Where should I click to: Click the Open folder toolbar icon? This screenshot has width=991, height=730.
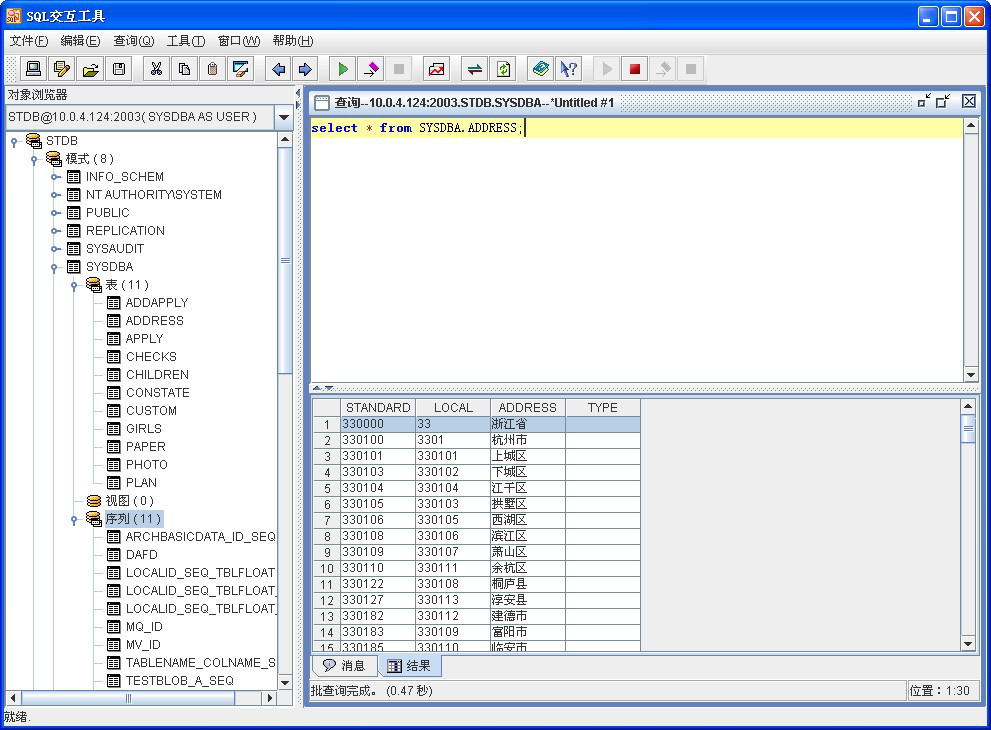click(x=90, y=69)
